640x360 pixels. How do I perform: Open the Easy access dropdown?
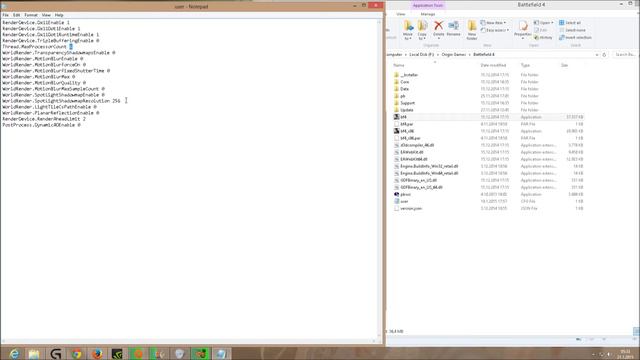pos(495,30)
